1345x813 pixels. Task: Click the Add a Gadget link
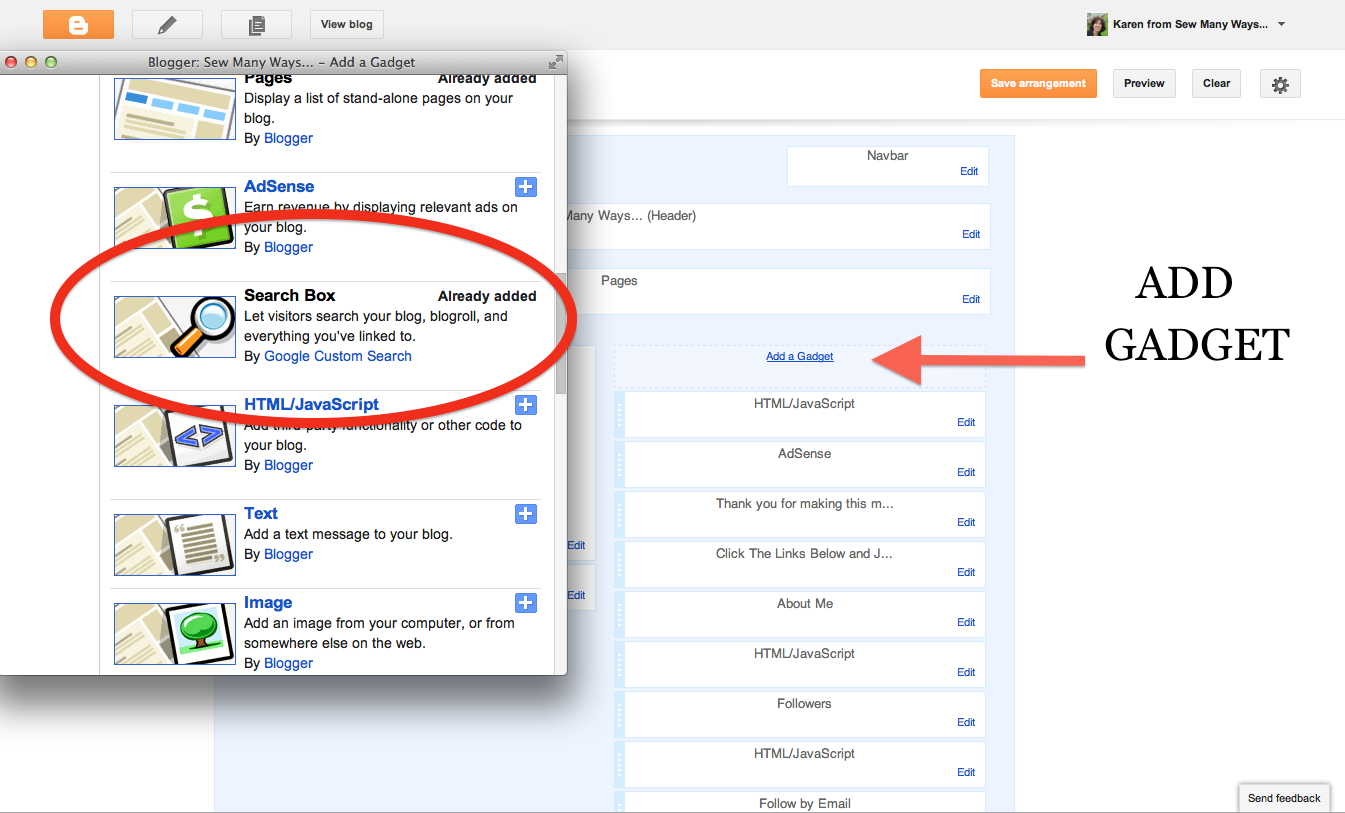click(799, 356)
